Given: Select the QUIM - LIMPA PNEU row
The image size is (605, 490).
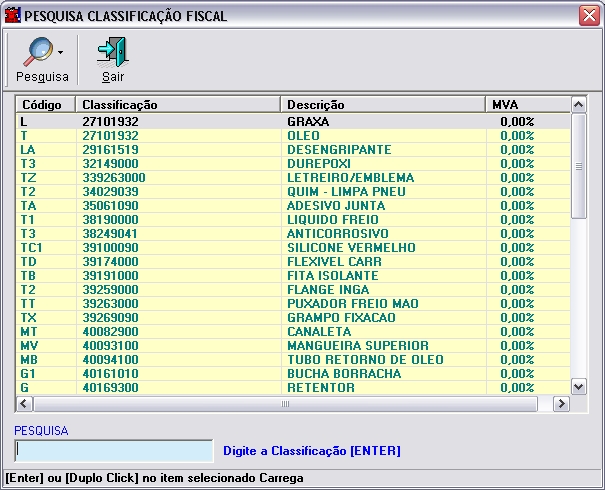Looking at the screenshot, I should point(293,191).
